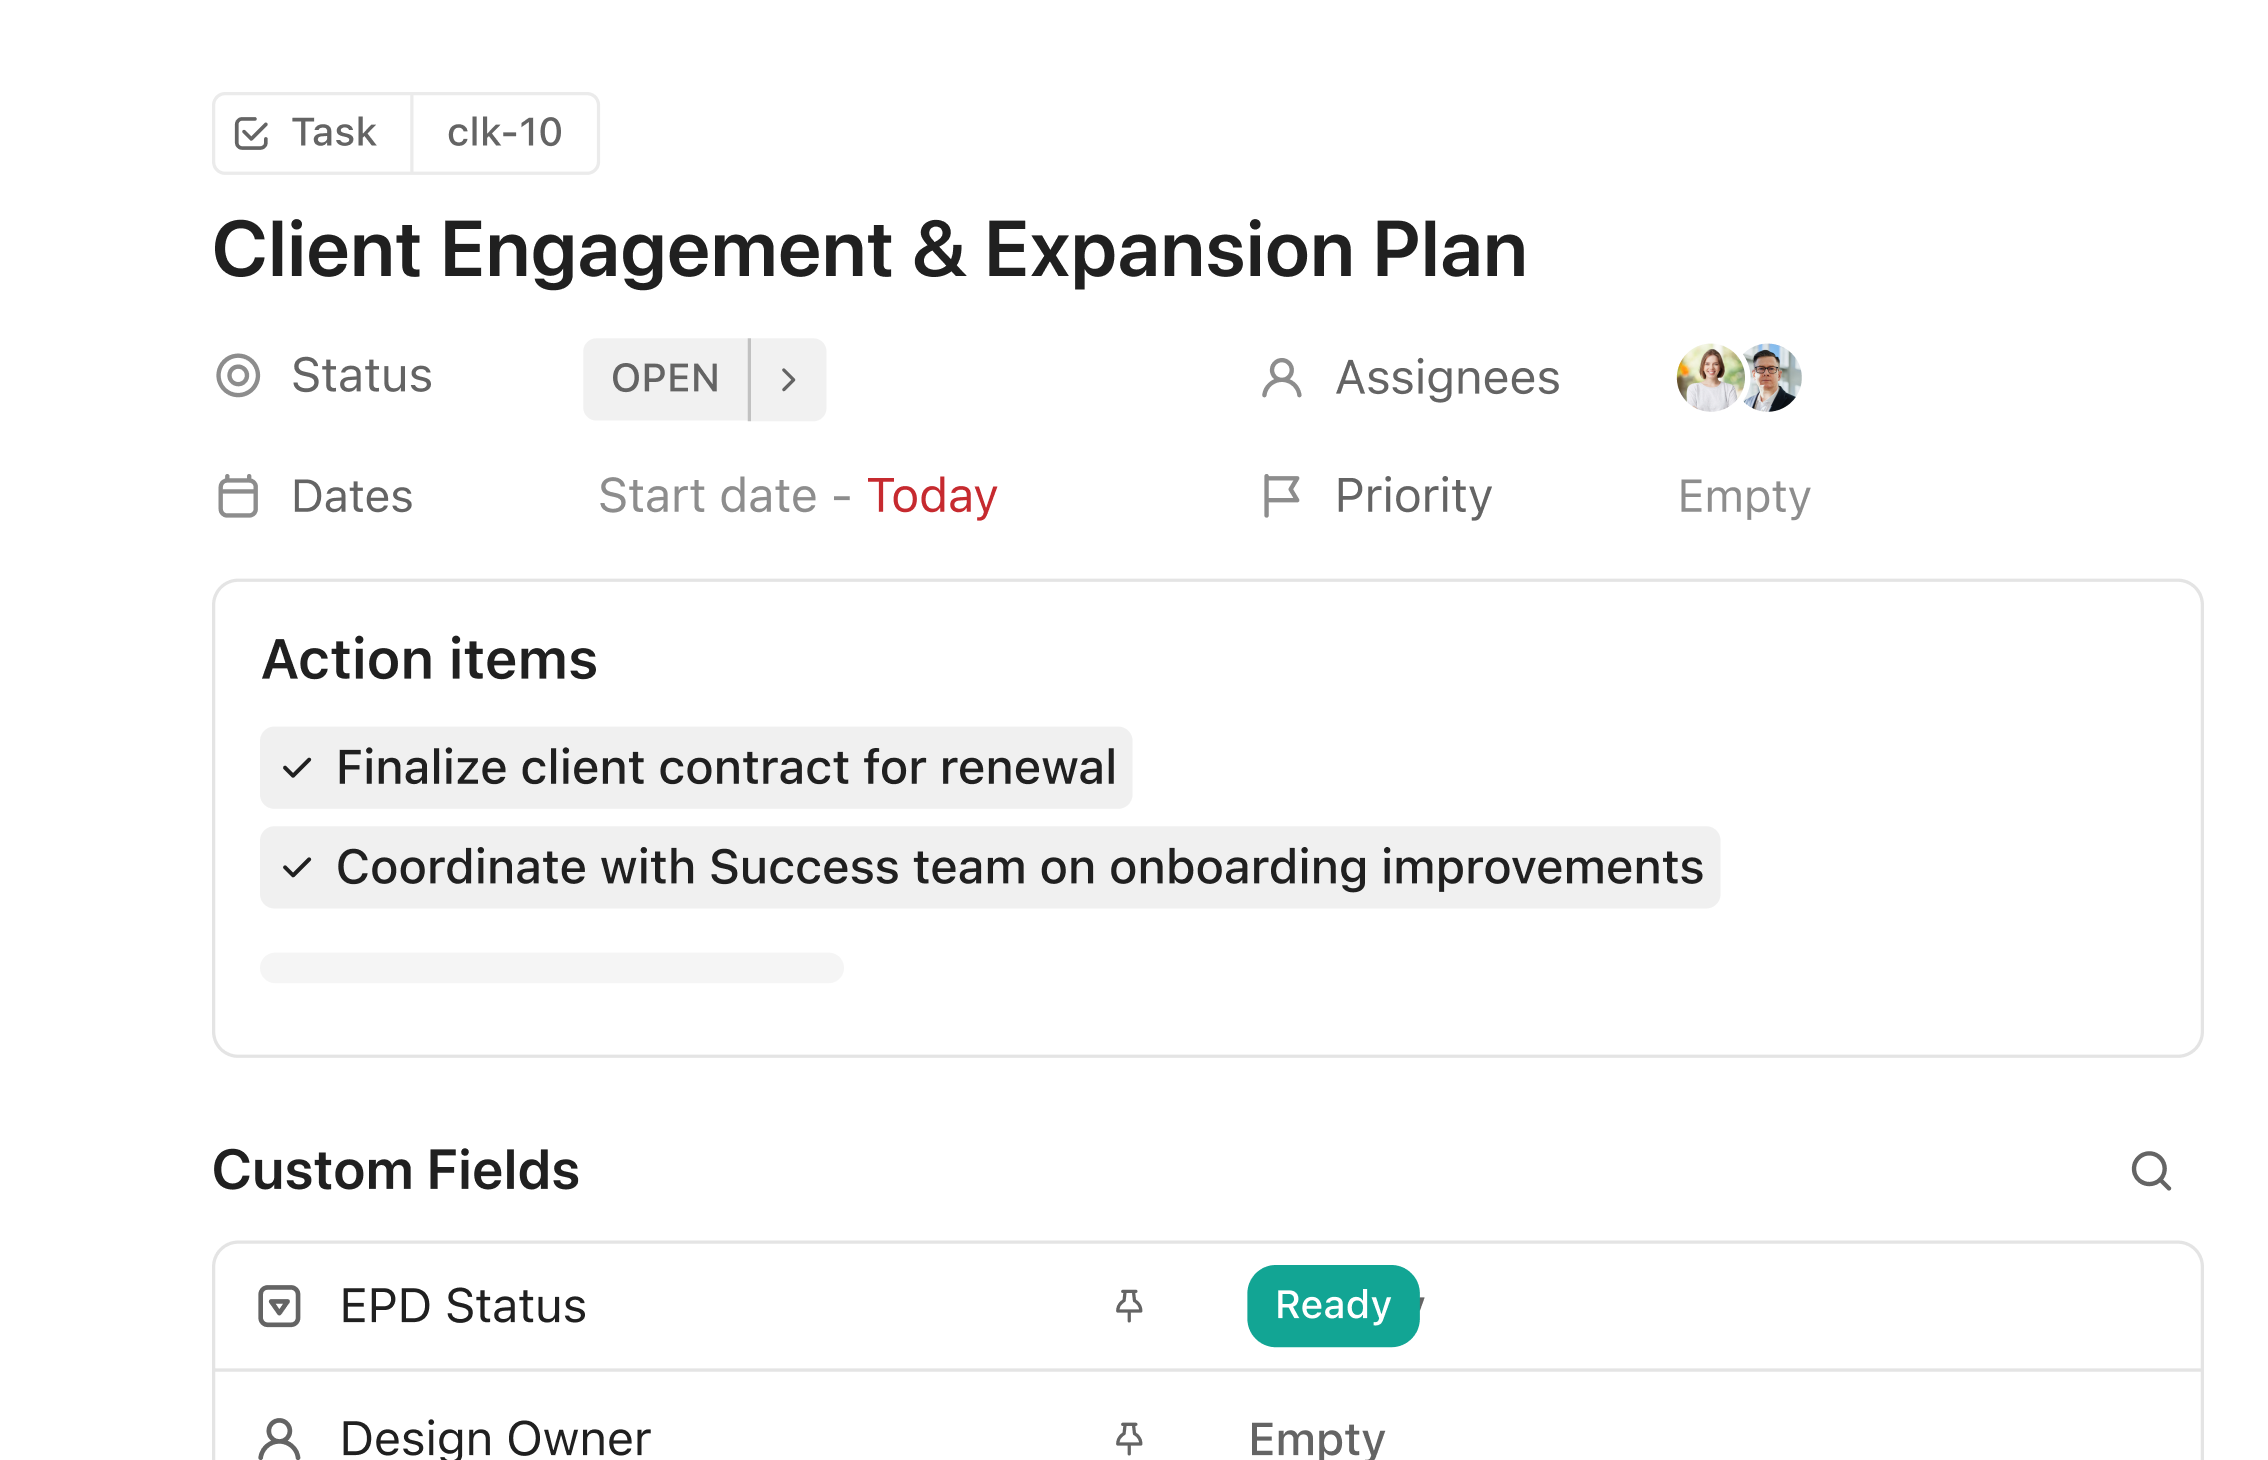Click the Status target icon
This screenshot has height=1460, width=2268.
(x=238, y=376)
